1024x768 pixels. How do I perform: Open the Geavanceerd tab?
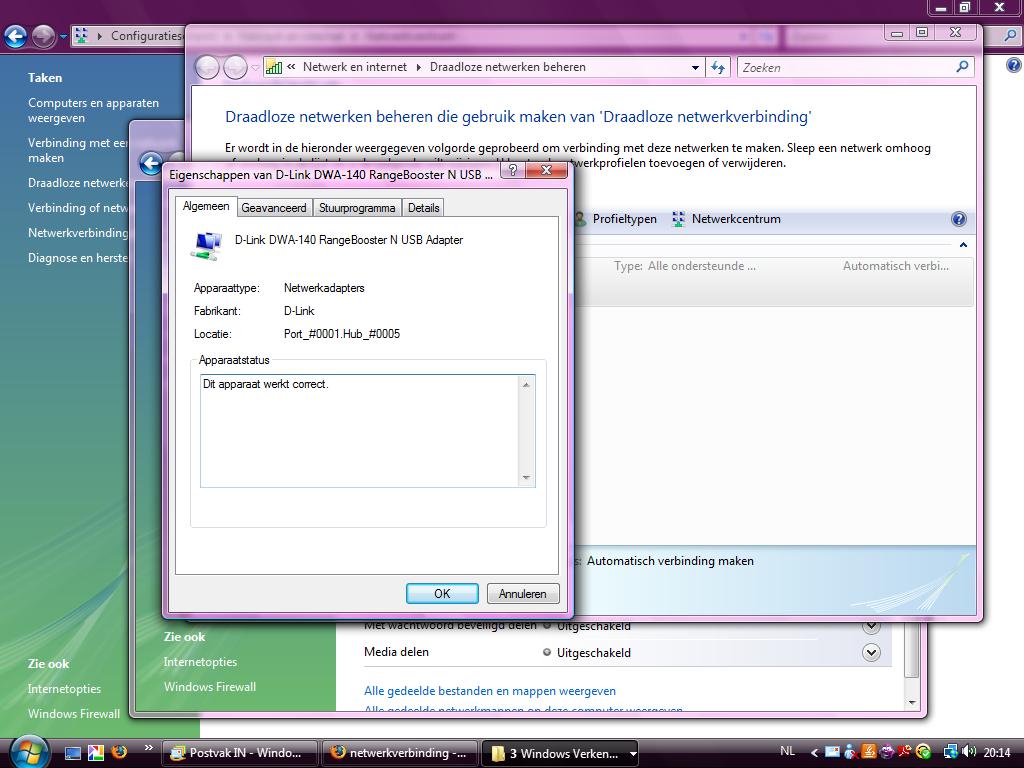click(274, 208)
